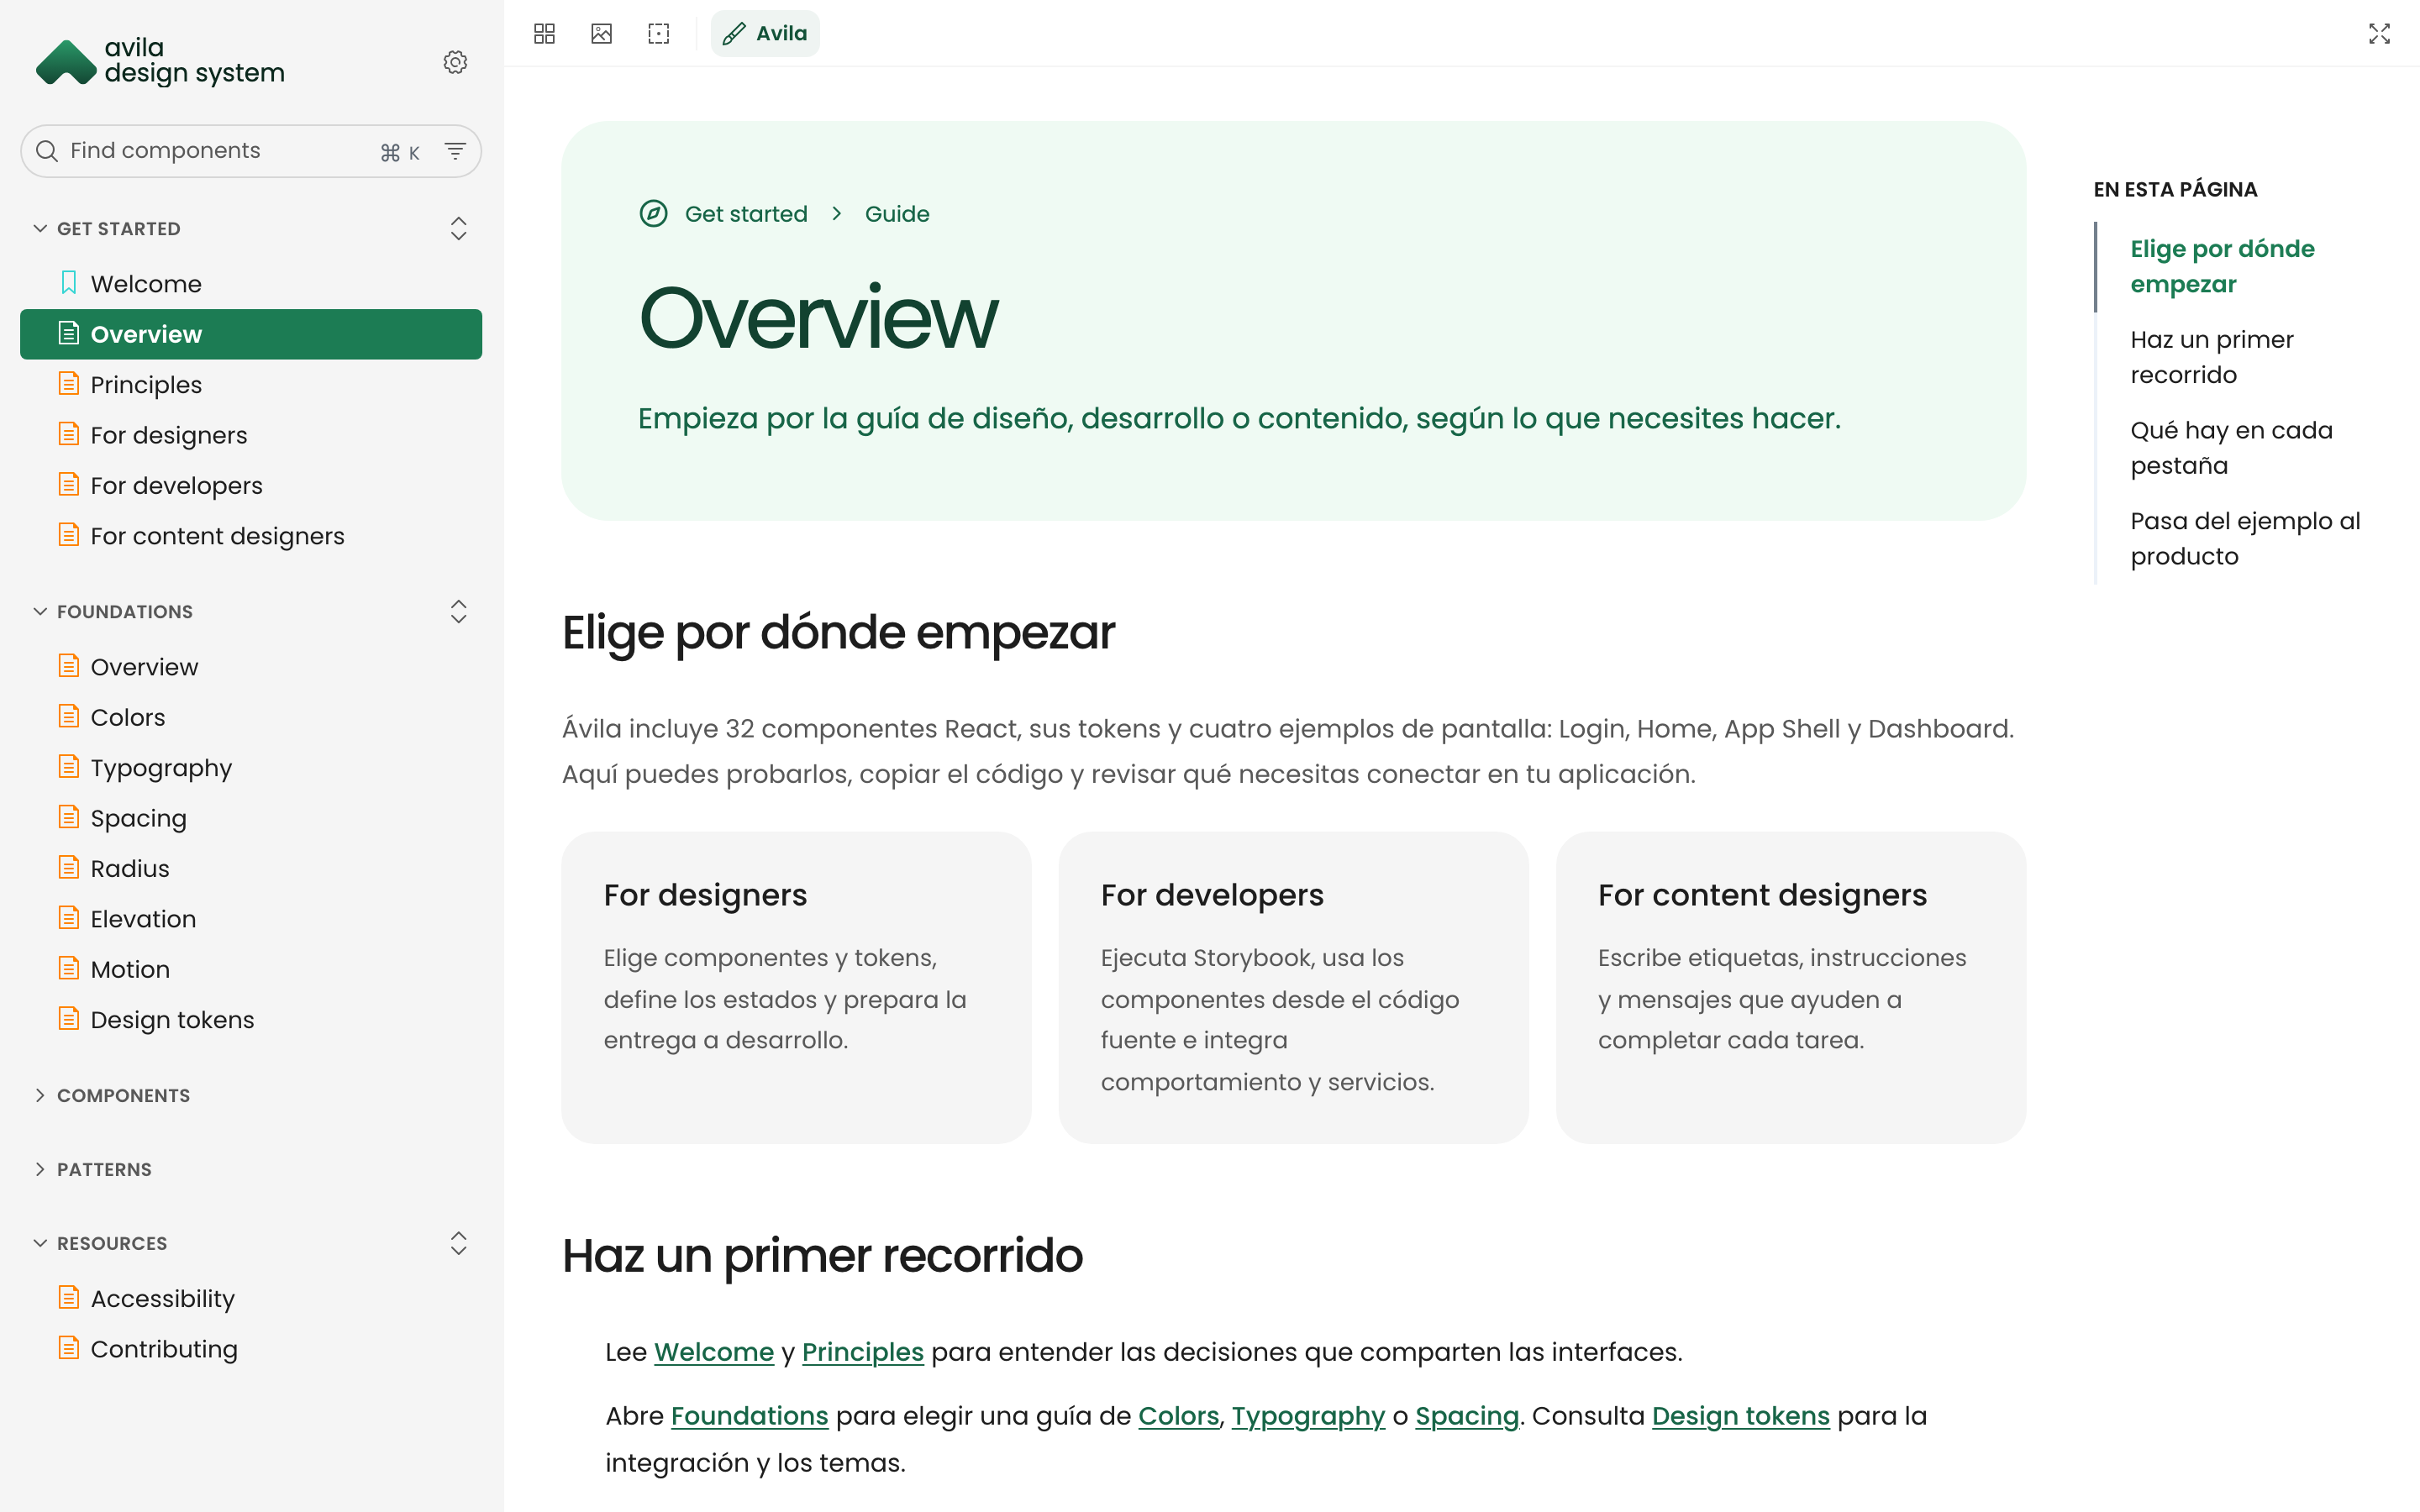Open For developers in the sidebar
2420x1512 pixels.
pyautogui.click(x=251, y=485)
